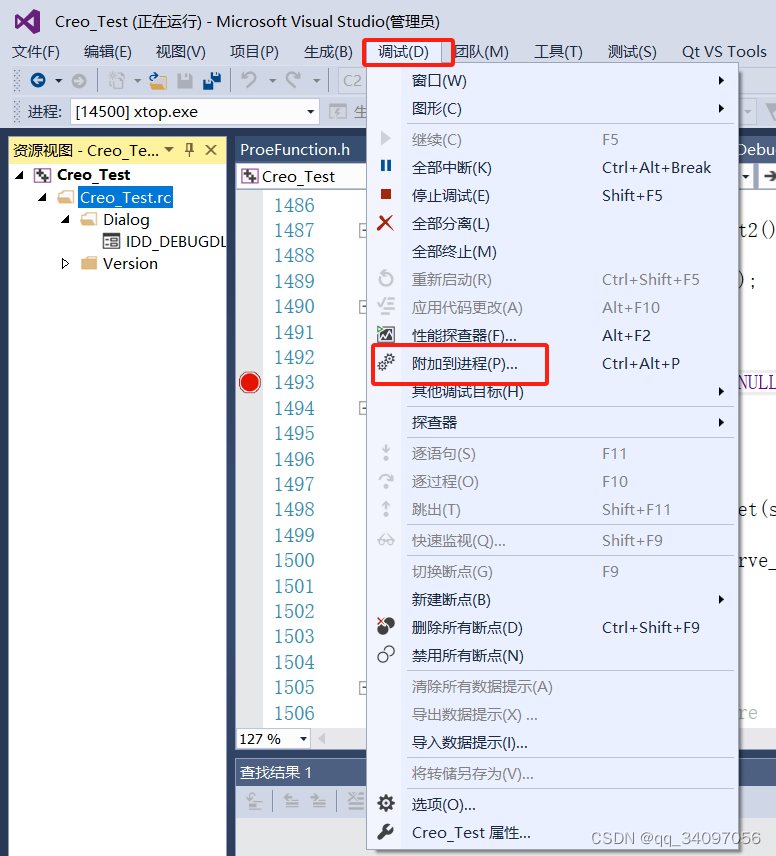Select the Version folder in tree
Viewport: 776px width, 856px height.
pyautogui.click(x=131, y=264)
